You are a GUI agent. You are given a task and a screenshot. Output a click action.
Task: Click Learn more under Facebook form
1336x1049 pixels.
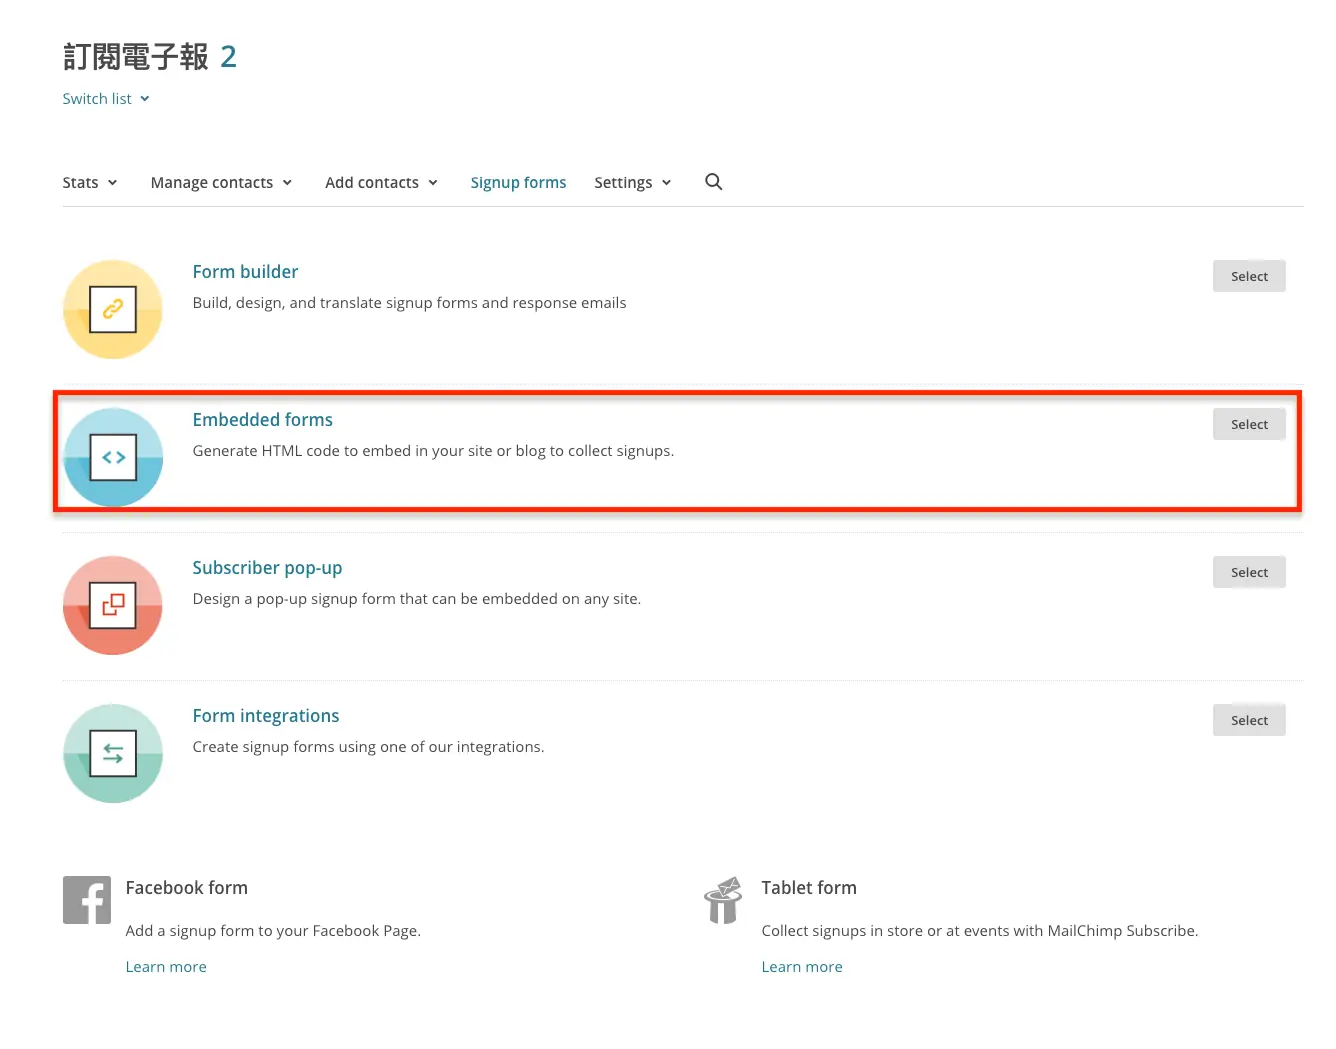coord(166,967)
